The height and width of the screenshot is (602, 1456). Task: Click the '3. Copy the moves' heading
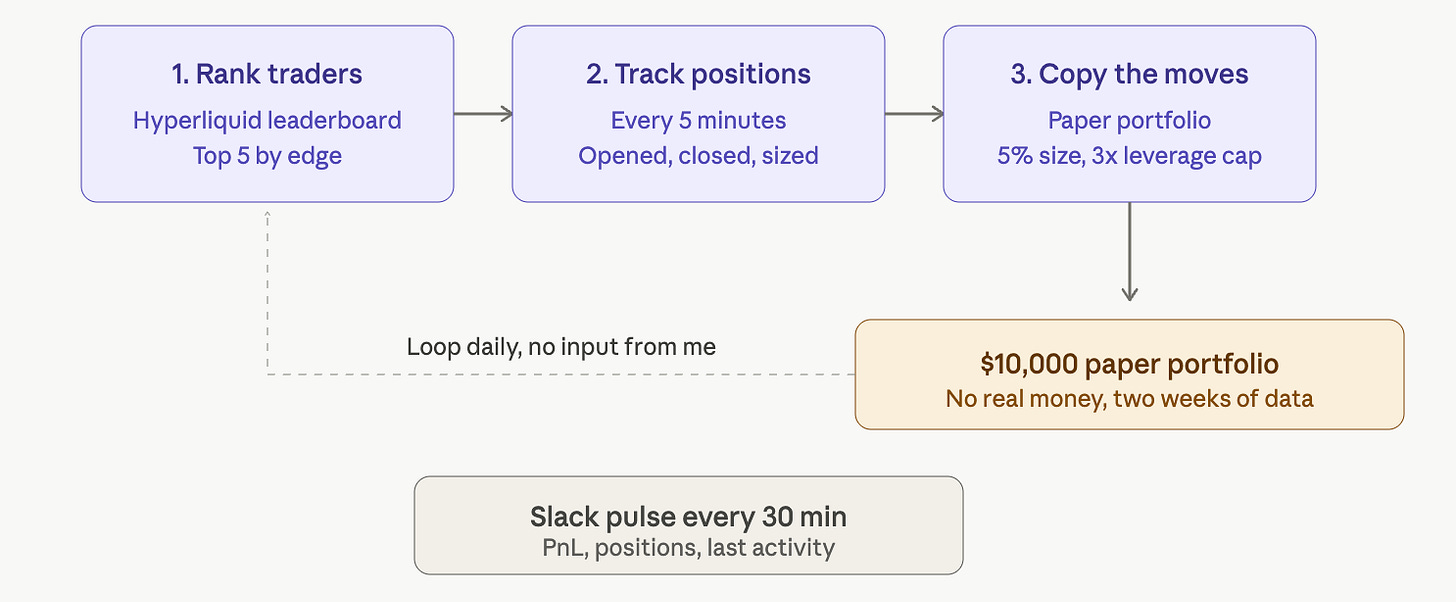click(x=1129, y=74)
